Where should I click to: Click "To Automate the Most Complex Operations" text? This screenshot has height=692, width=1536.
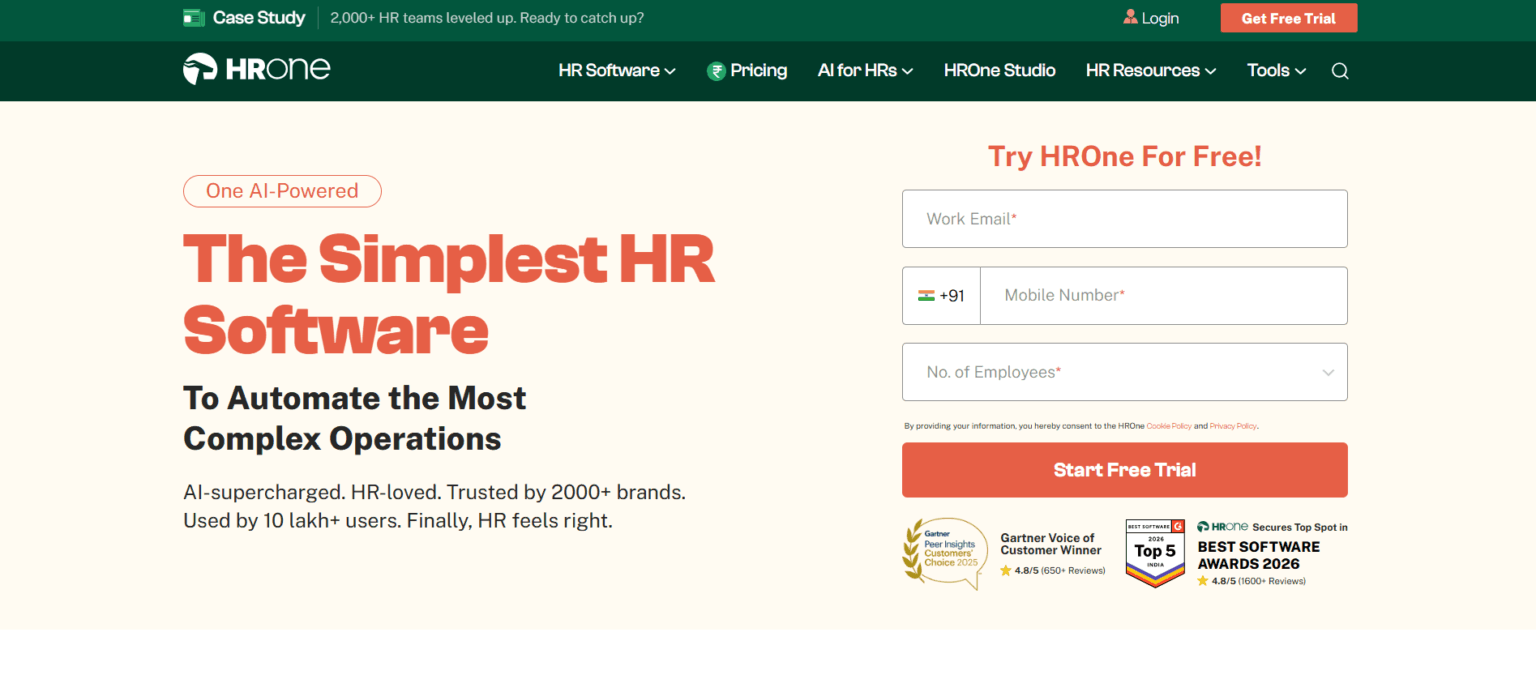pos(355,418)
